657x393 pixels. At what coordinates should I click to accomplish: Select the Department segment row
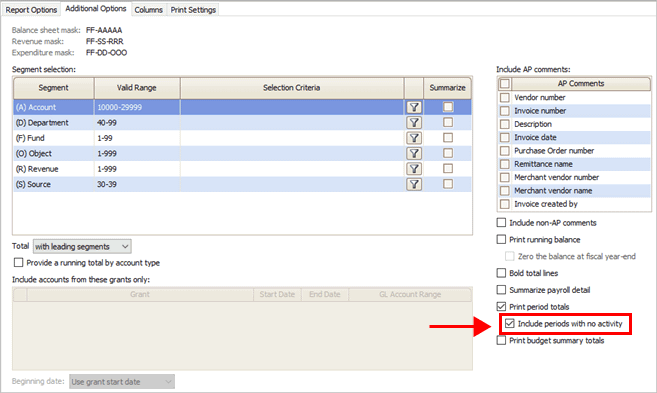coord(242,123)
